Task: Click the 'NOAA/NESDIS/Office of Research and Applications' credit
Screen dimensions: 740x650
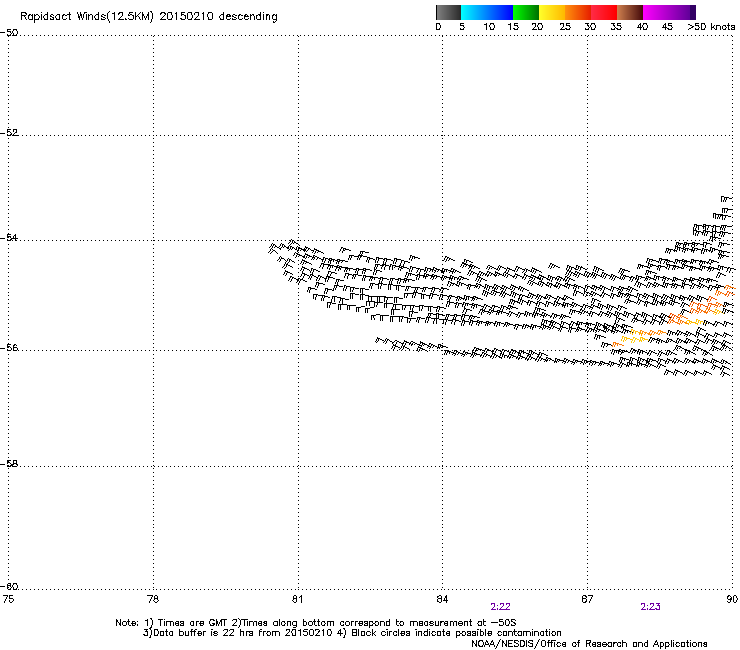Action: (589, 644)
